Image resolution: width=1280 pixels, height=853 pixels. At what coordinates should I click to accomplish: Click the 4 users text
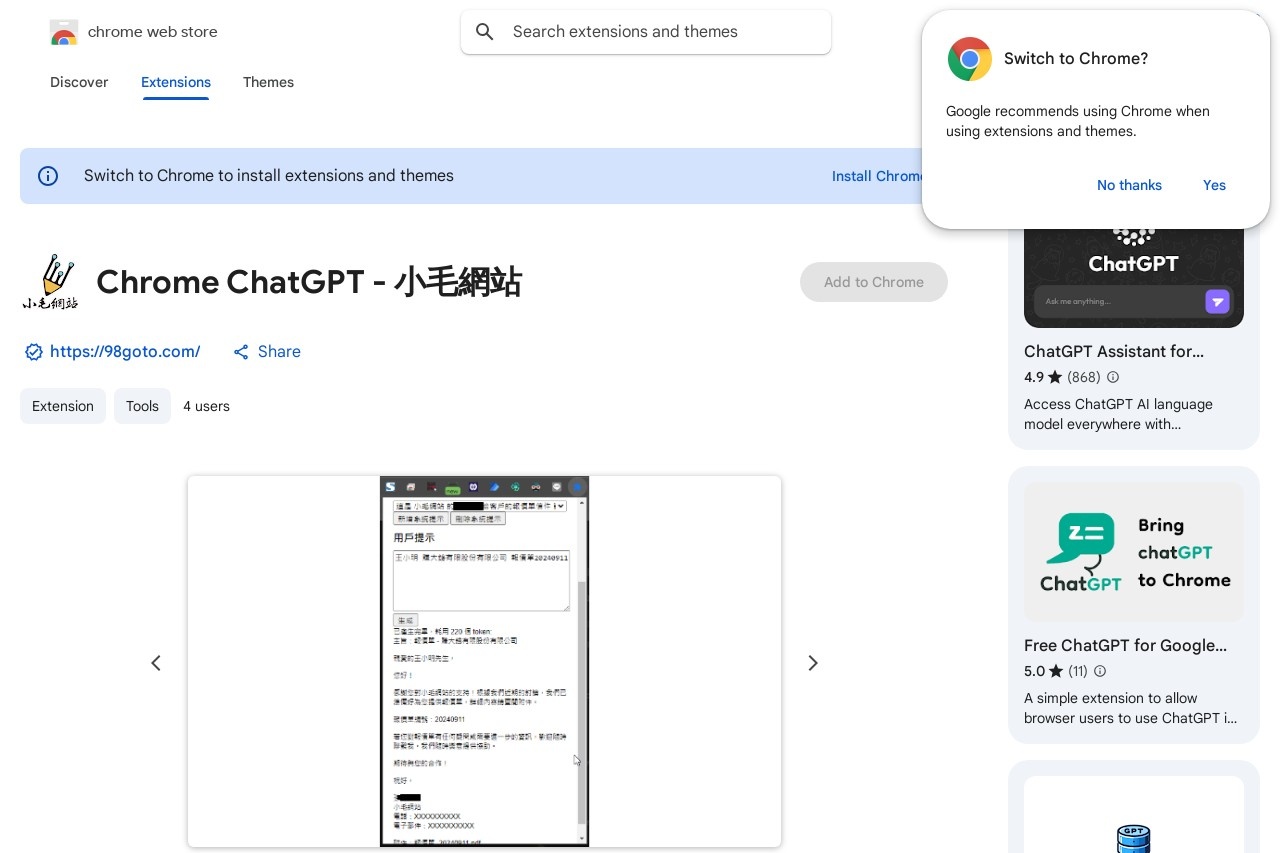pos(206,406)
